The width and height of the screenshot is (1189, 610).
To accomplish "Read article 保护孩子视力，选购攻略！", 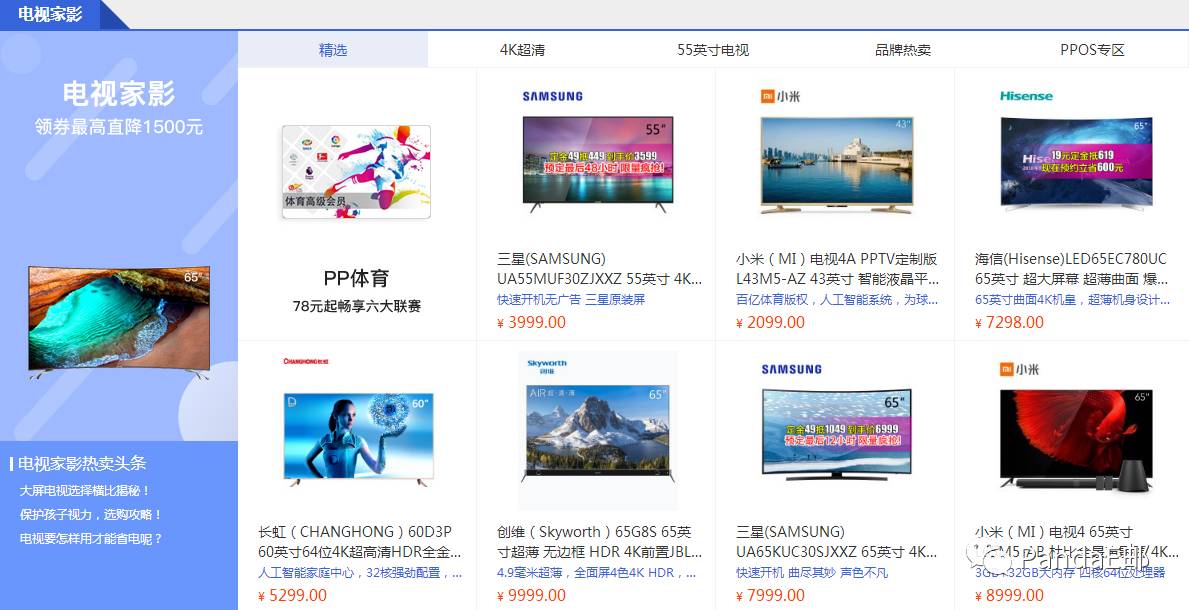I will coord(91,514).
